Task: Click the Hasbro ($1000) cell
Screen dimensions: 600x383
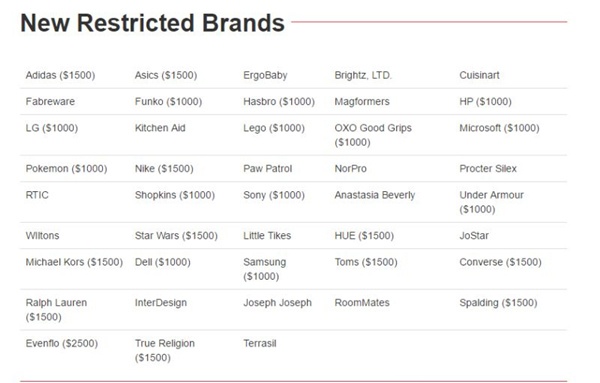Action: [279, 101]
